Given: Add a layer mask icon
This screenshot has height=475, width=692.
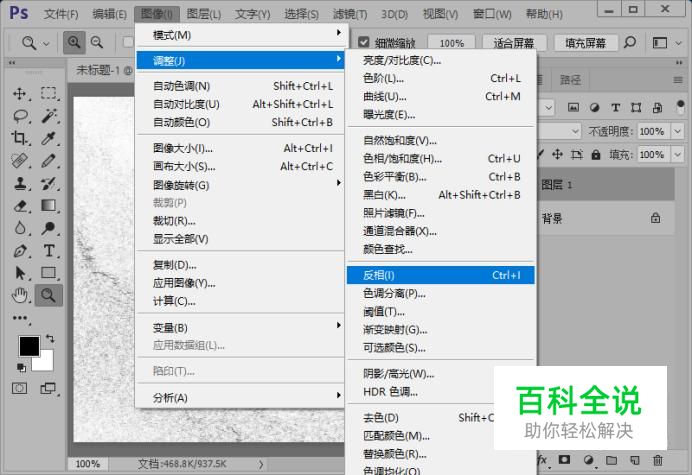Looking at the screenshot, I should tap(564, 460).
